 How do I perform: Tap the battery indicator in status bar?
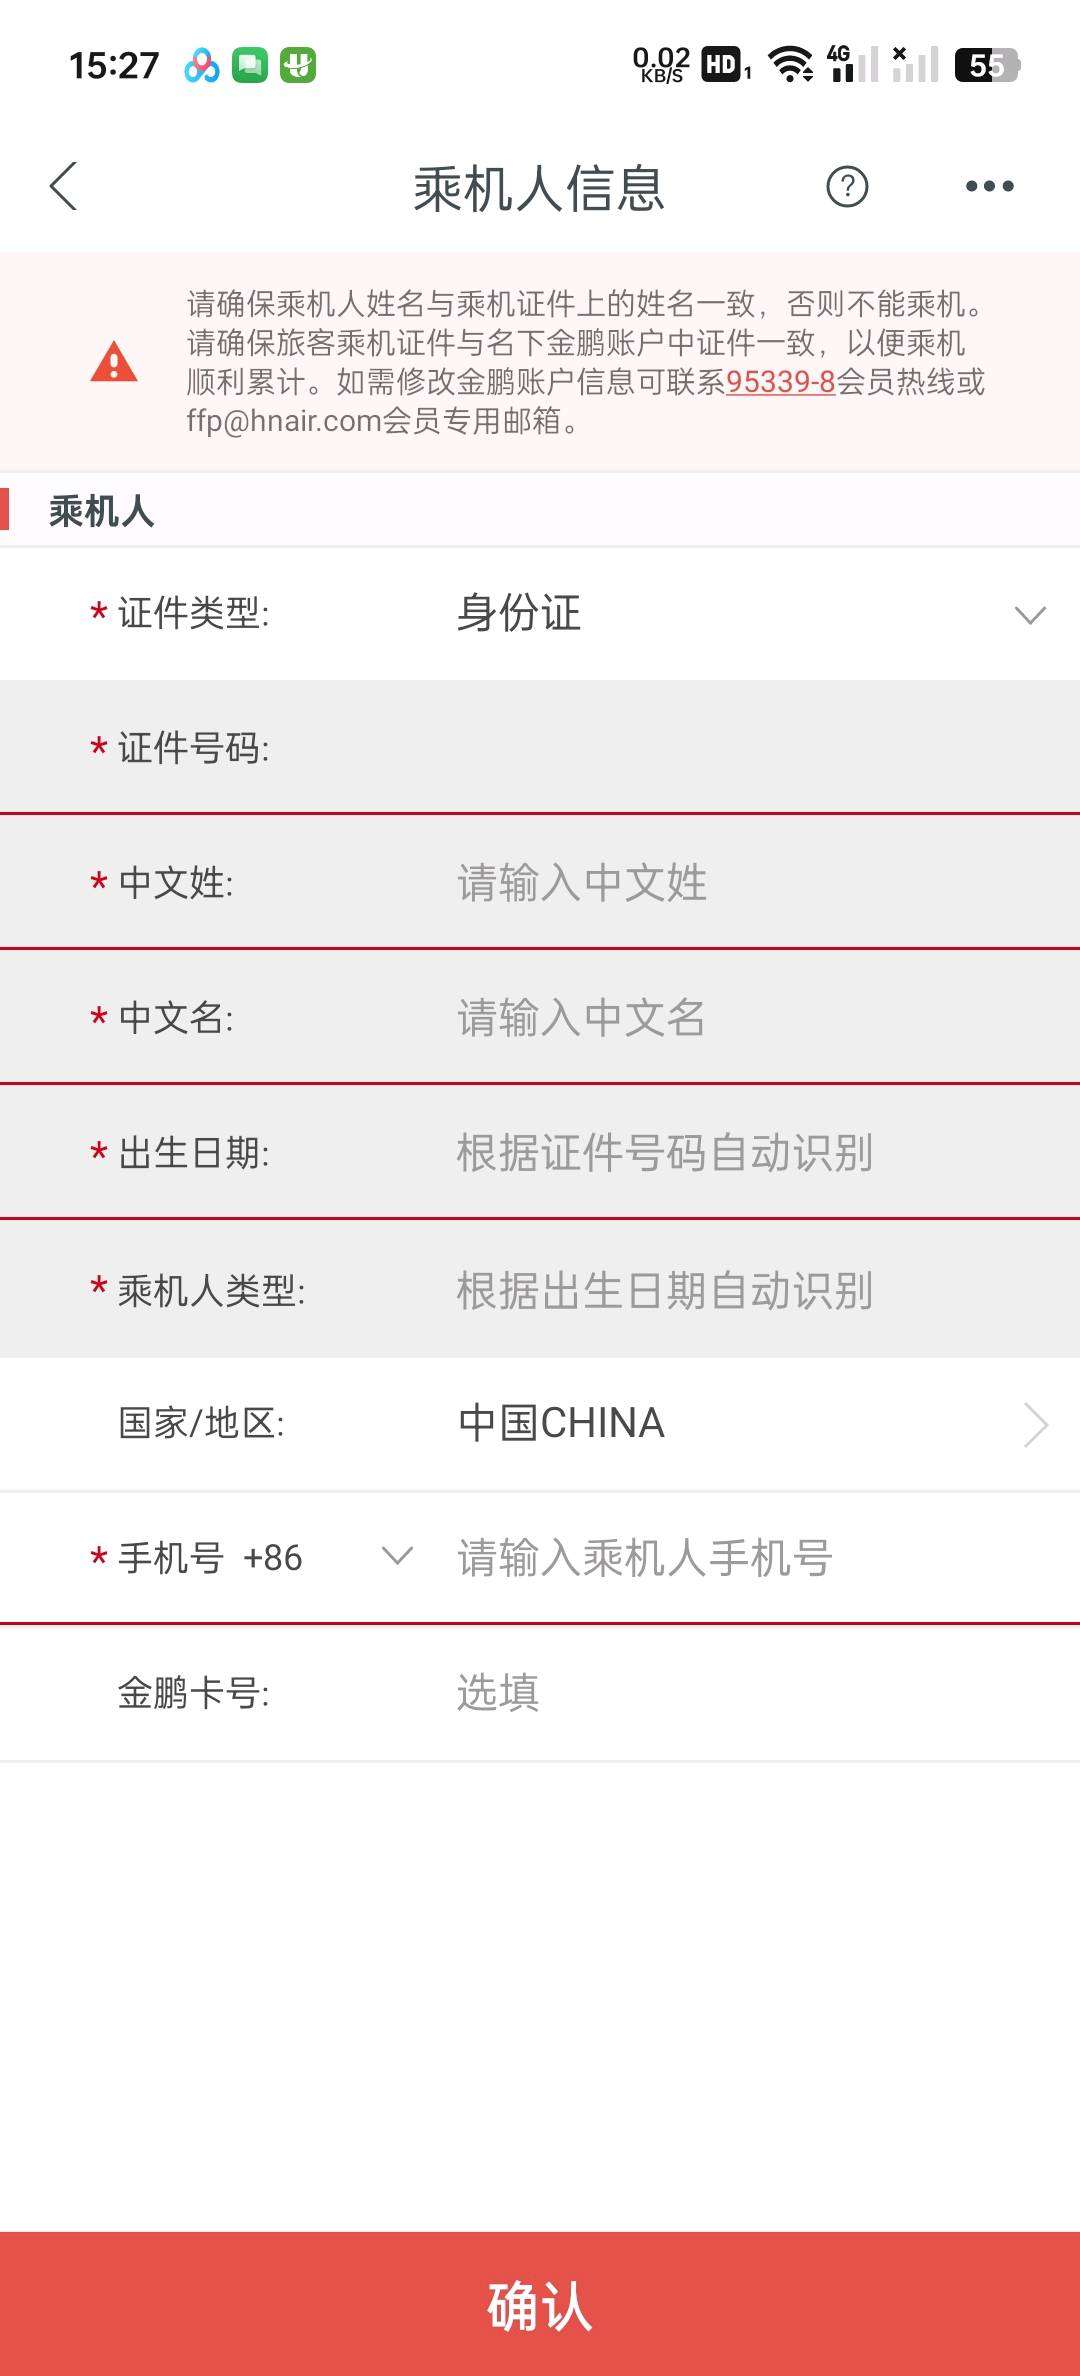tap(986, 65)
